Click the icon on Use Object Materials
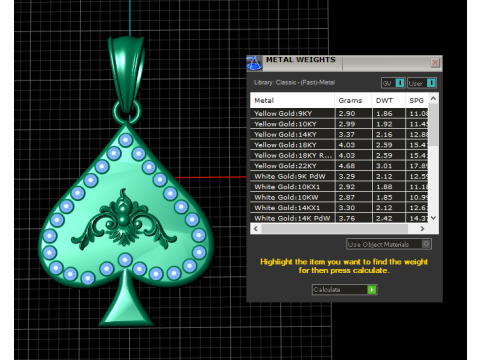The height and width of the screenshot is (360, 480). point(426,244)
